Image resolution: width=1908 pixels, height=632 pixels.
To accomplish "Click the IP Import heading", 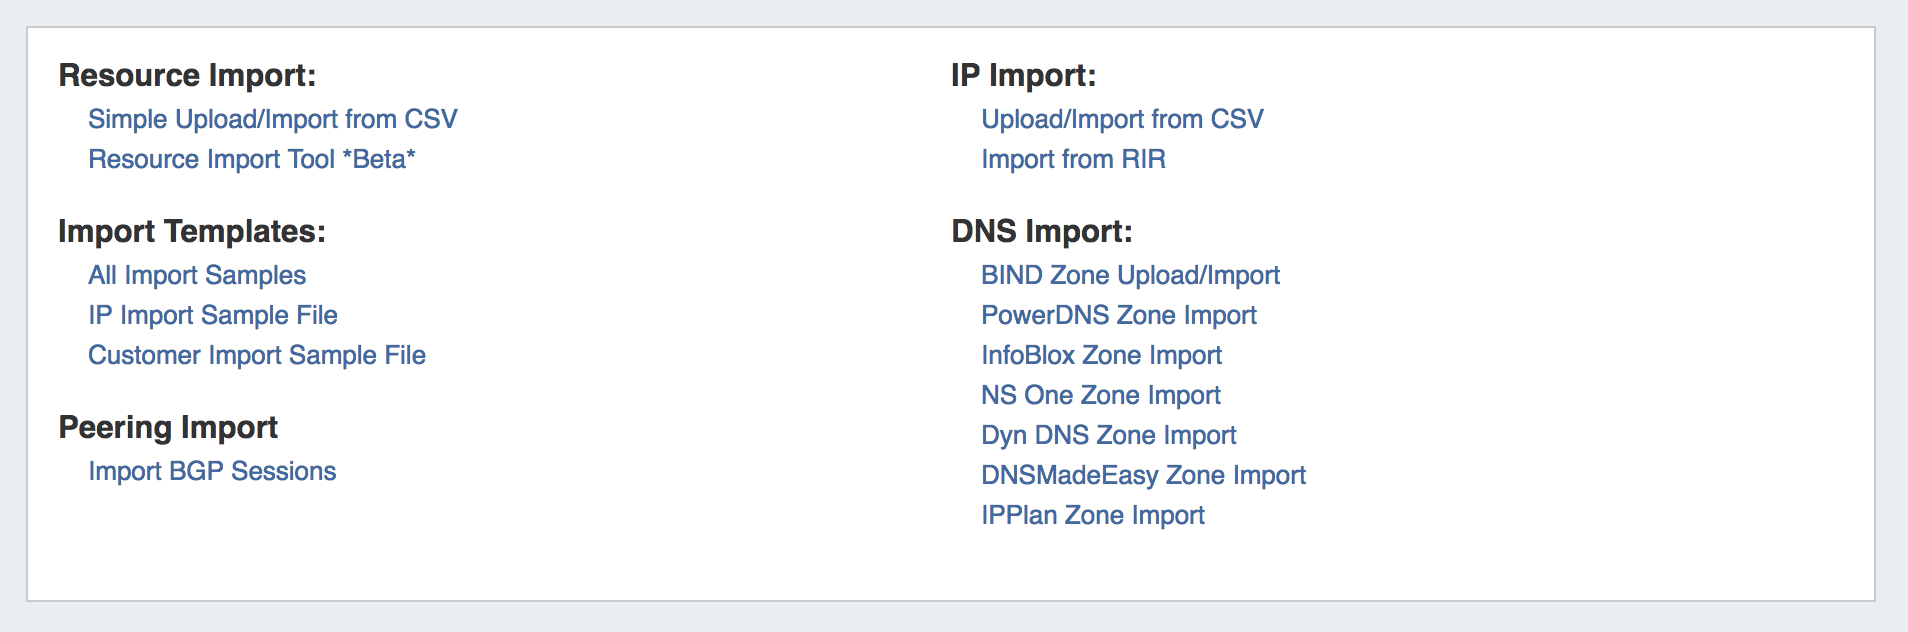I will pos(1023,75).
